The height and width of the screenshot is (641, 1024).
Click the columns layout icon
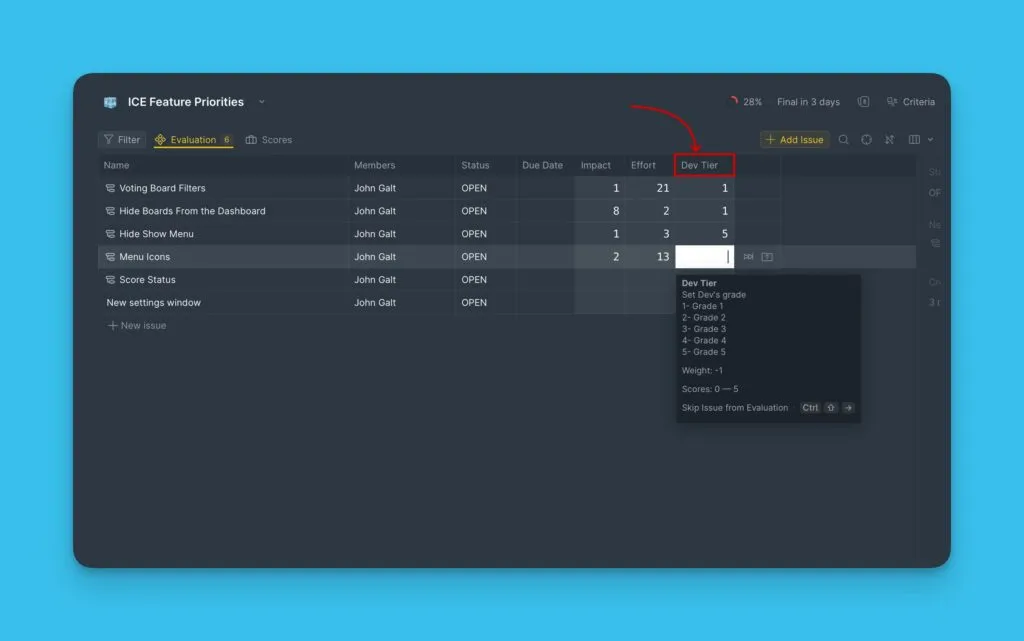point(913,140)
